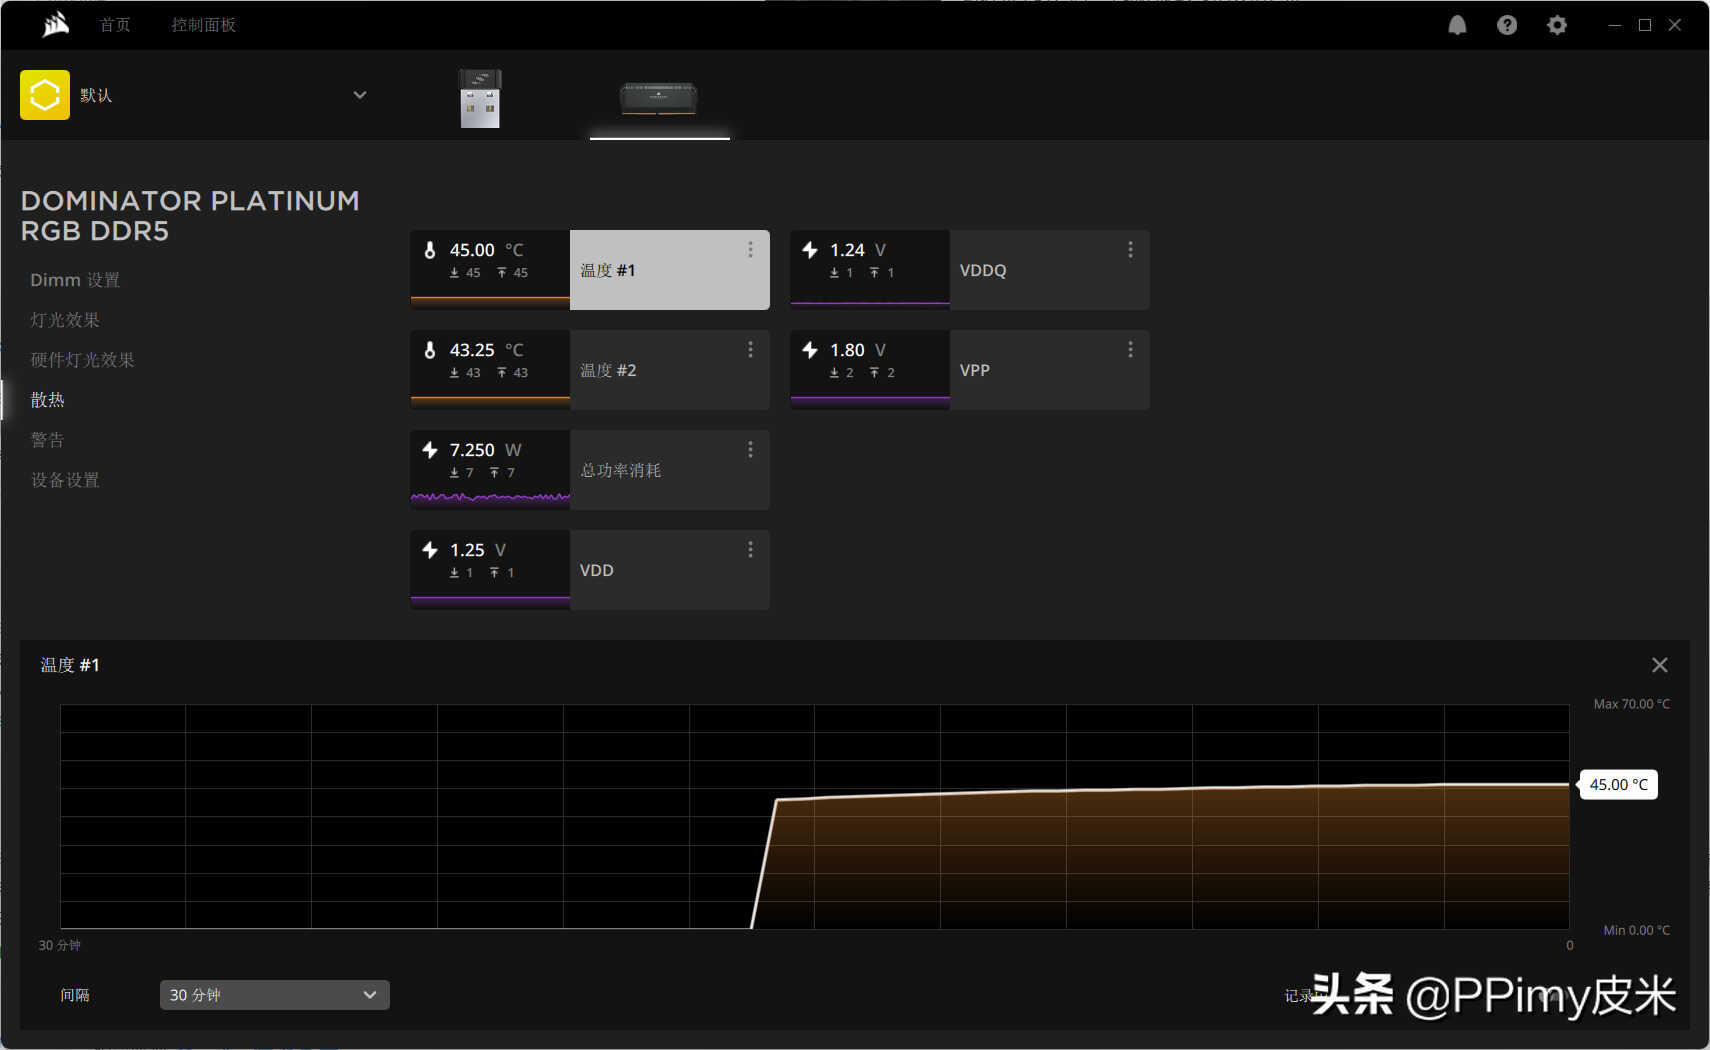Select the VDDQ sensor card

tap(970, 270)
